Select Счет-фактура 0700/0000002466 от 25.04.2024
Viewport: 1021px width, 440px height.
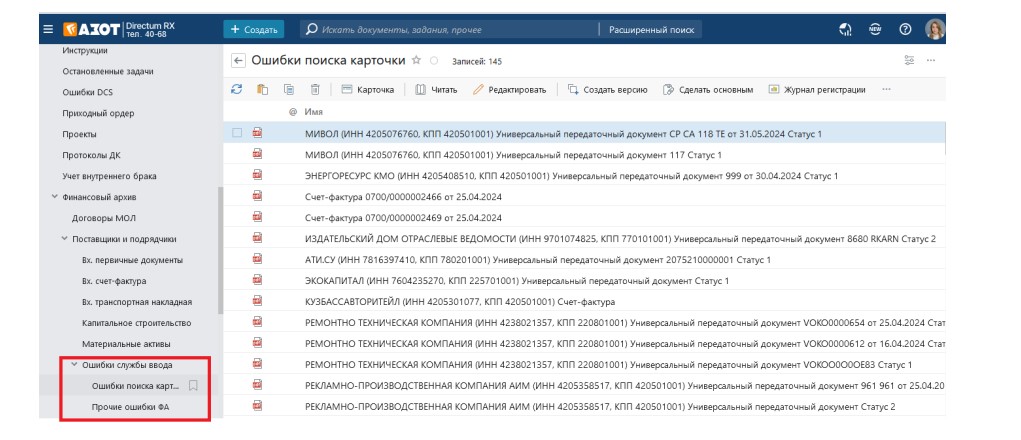584,197
